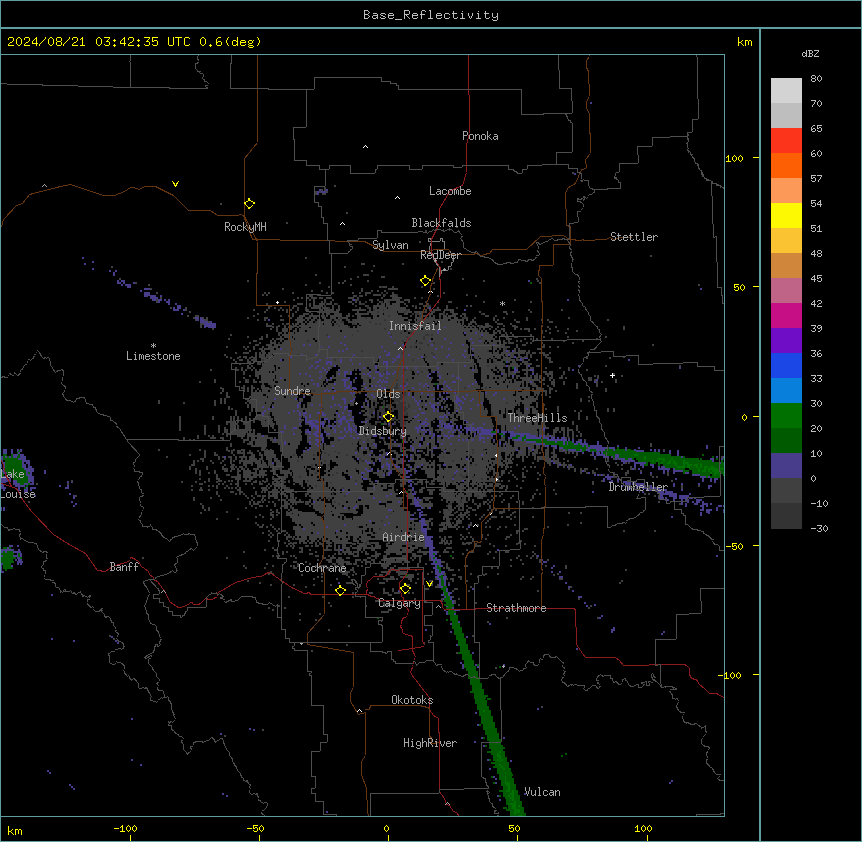Click the Base_Reflectivity title text

point(431,15)
